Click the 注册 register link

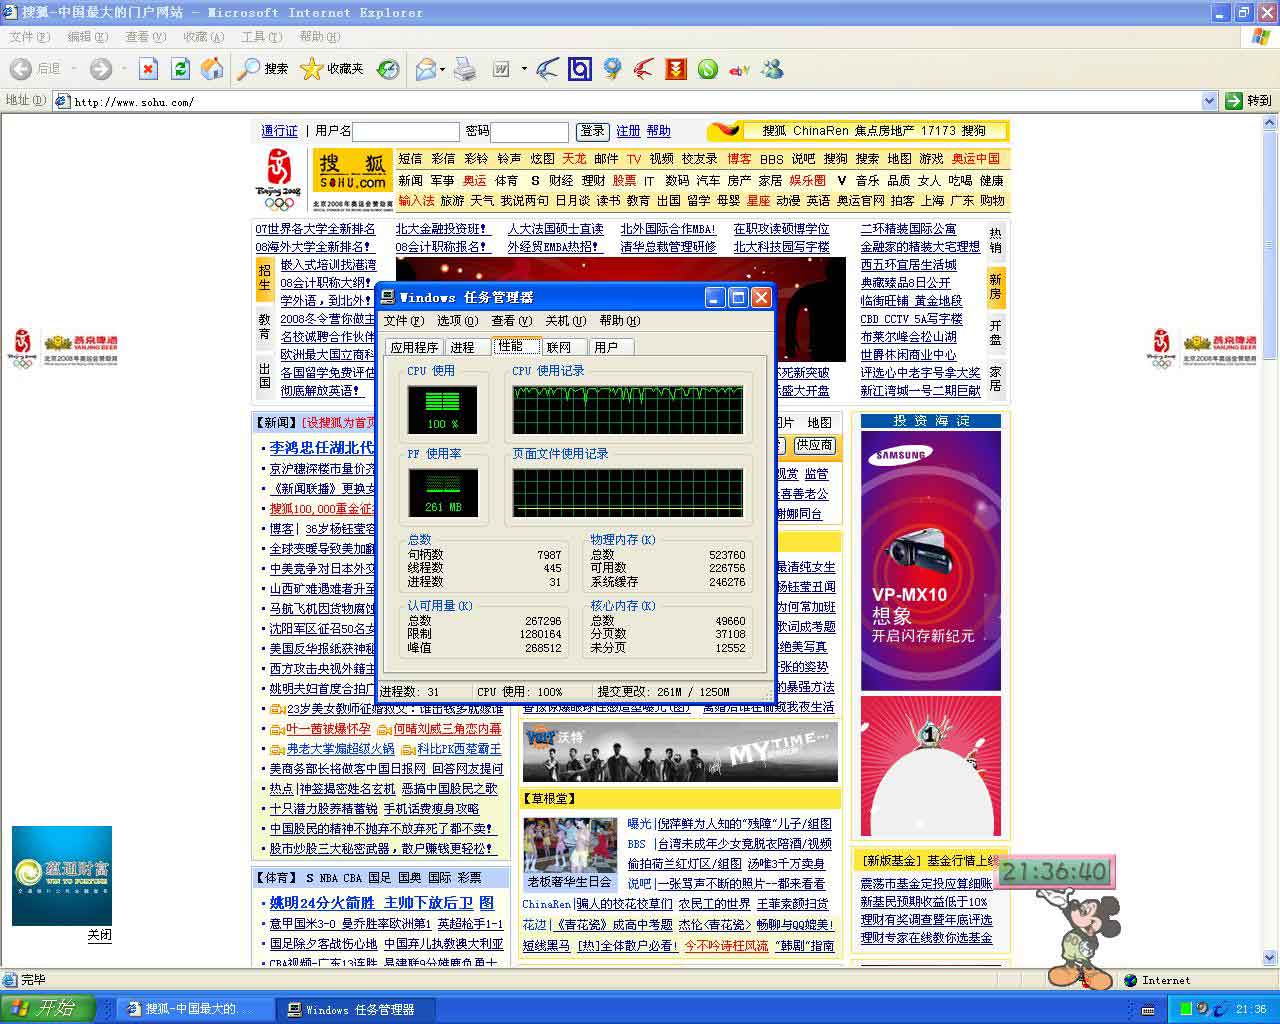coord(628,131)
